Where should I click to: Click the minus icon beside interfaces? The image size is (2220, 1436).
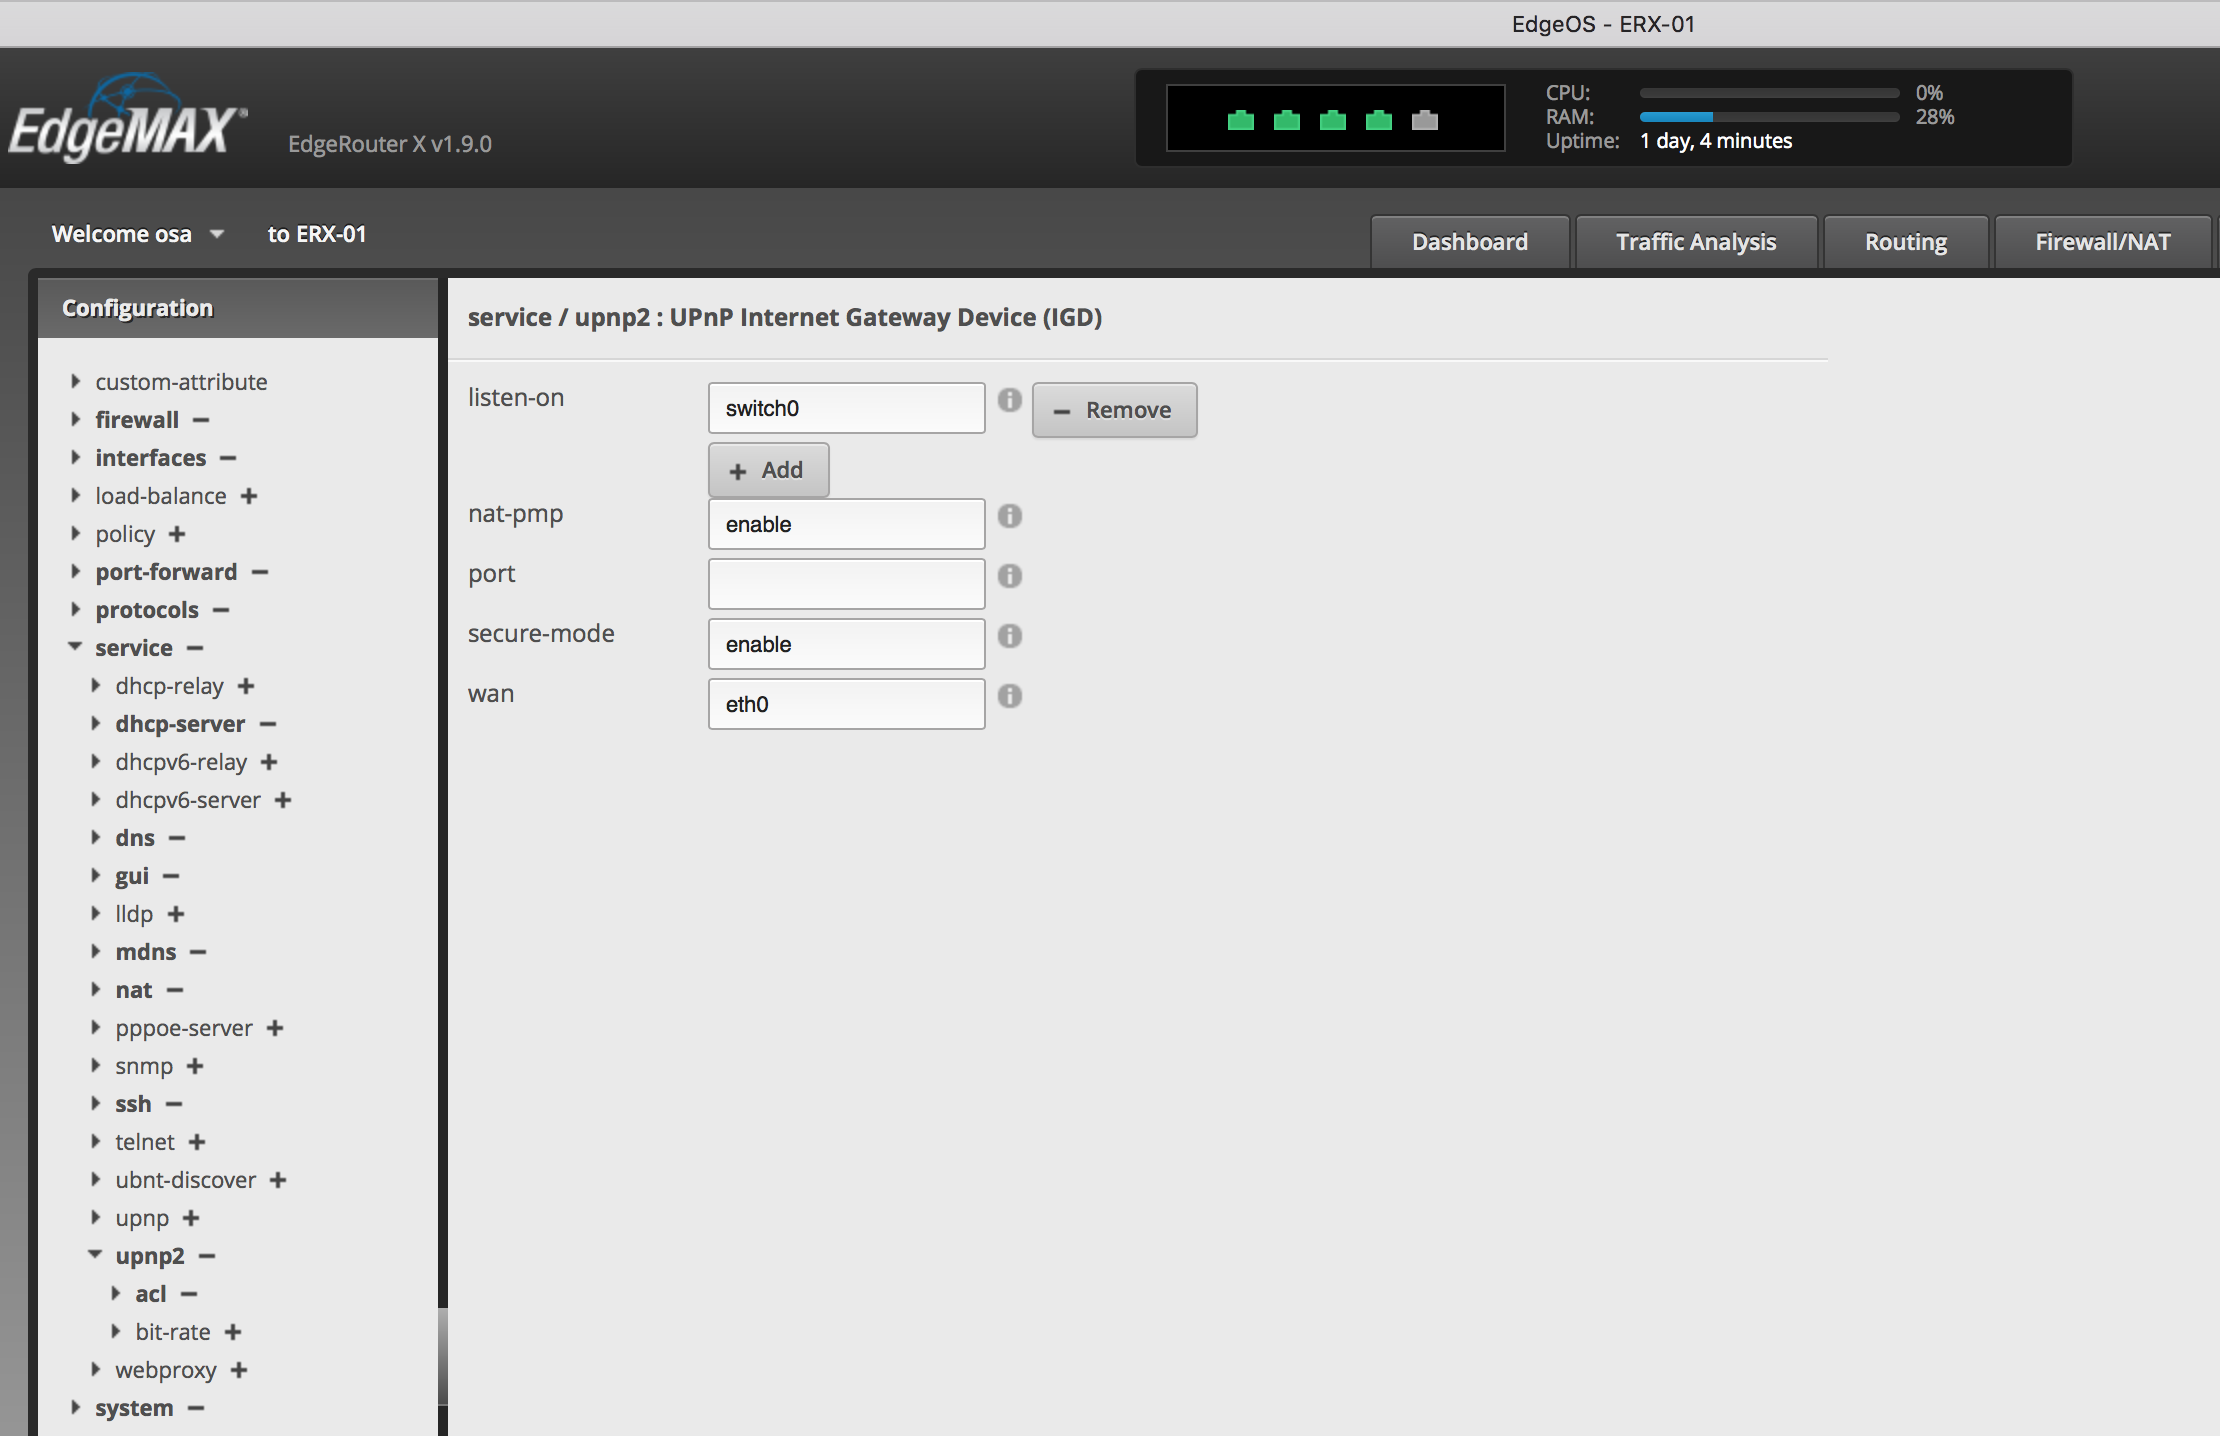[228, 458]
